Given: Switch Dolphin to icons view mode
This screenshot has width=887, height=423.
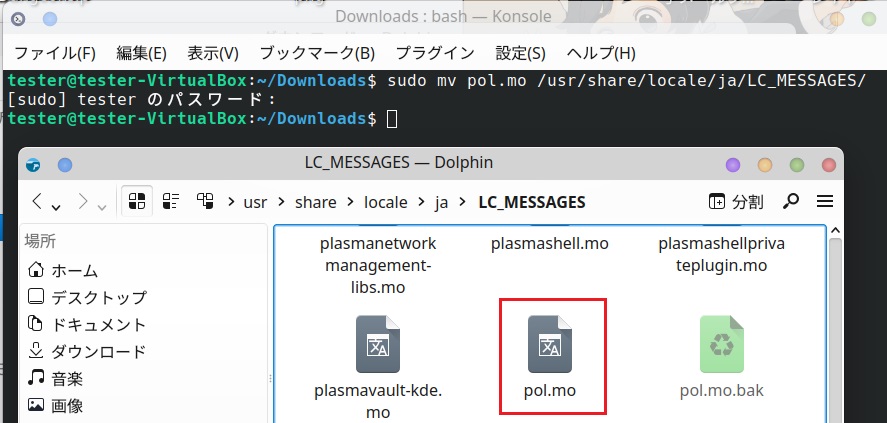Looking at the screenshot, I should [x=137, y=201].
